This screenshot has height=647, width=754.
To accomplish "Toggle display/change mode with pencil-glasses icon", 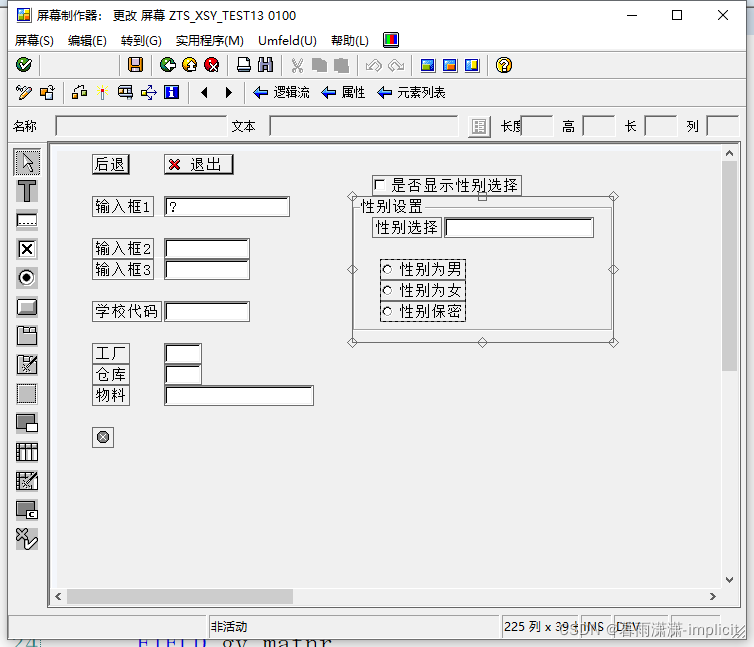I will 24,92.
